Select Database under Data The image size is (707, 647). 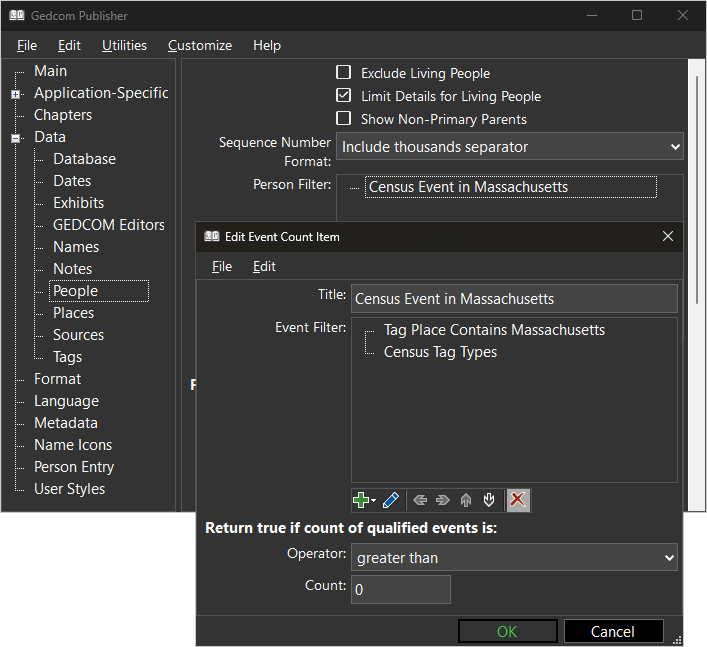tap(84, 159)
